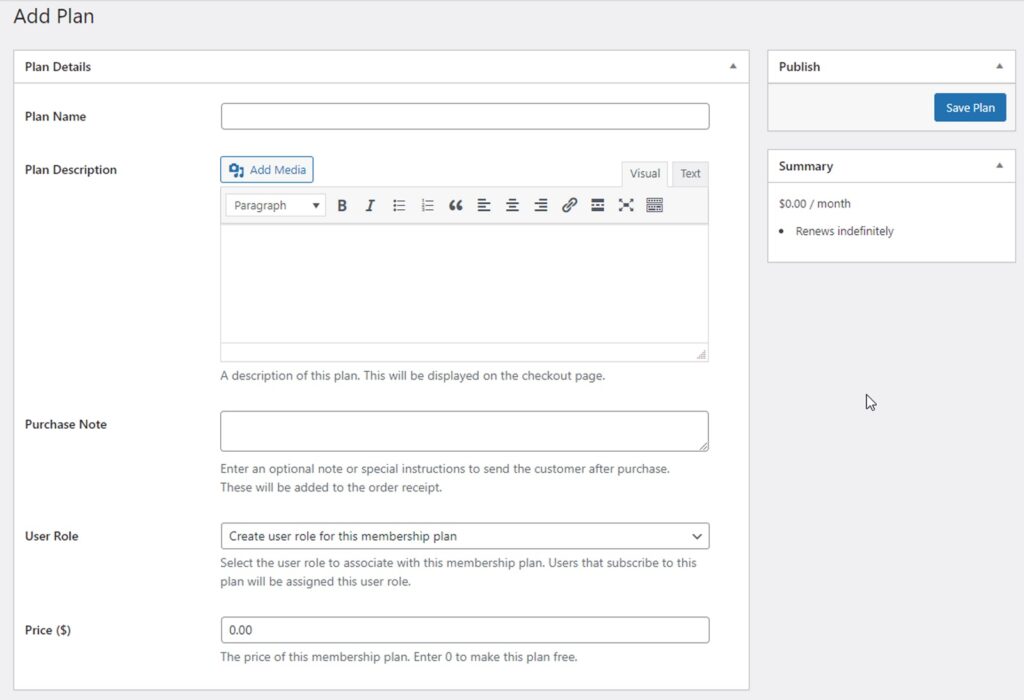Click the Save Plan button
Screen dimensions: 1024x700
tap(970, 108)
